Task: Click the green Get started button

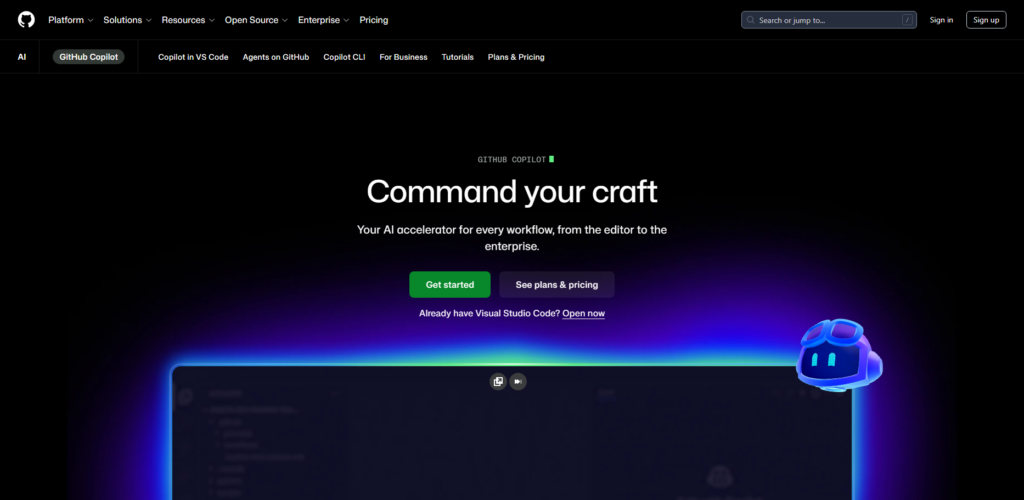Action: tap(450, 285)
